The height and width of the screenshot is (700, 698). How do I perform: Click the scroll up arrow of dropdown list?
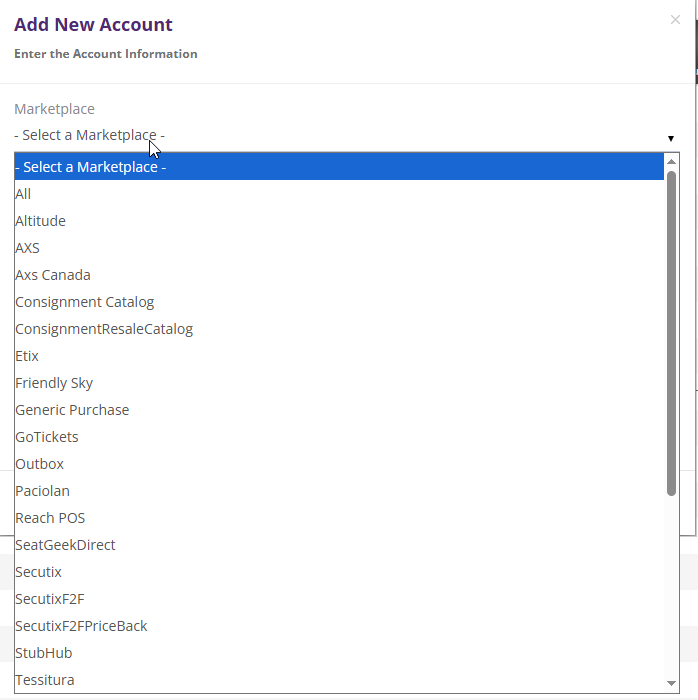672,161
